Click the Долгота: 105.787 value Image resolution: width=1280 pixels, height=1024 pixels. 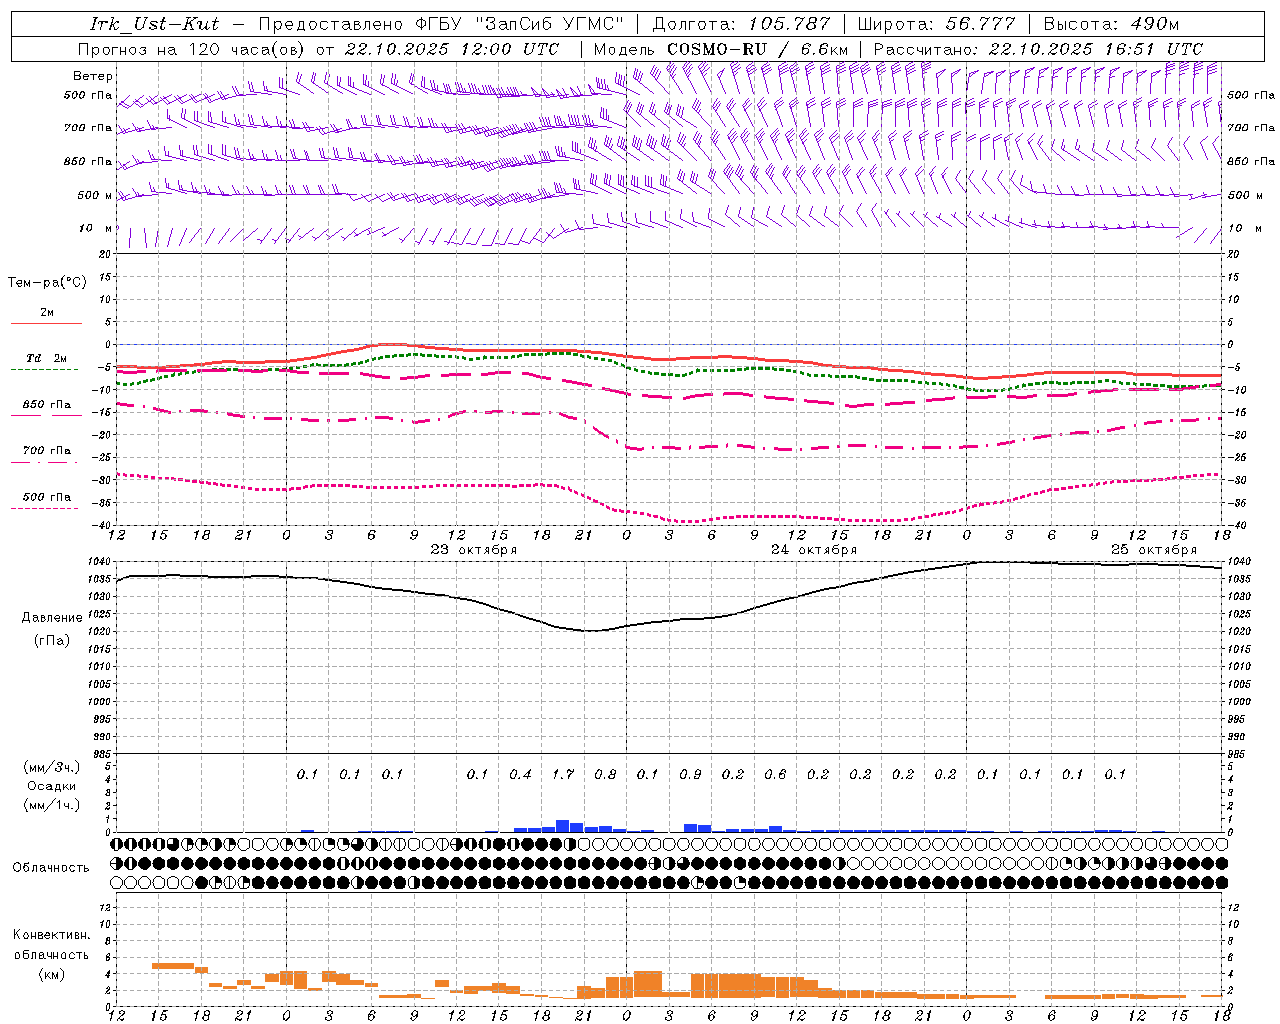point(741,24)
